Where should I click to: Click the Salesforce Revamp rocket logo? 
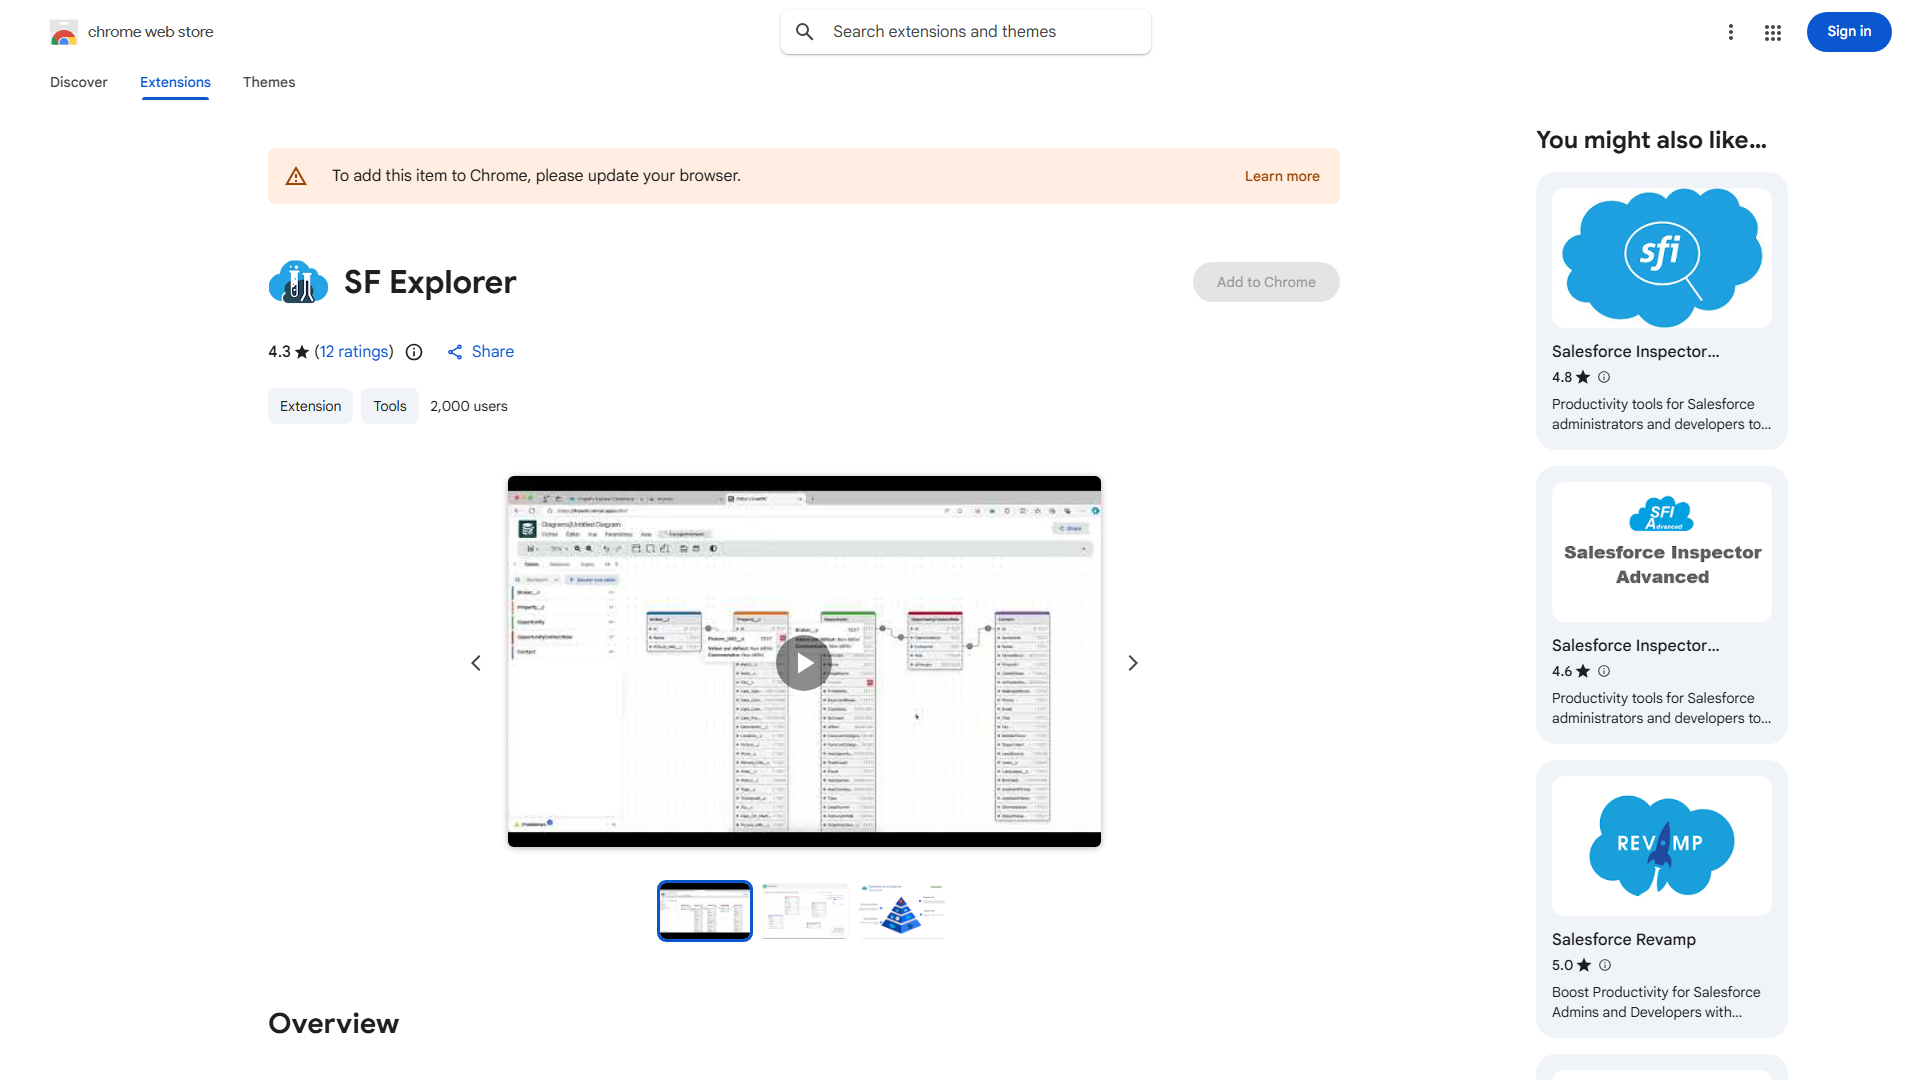click(x=1660, y=845)
